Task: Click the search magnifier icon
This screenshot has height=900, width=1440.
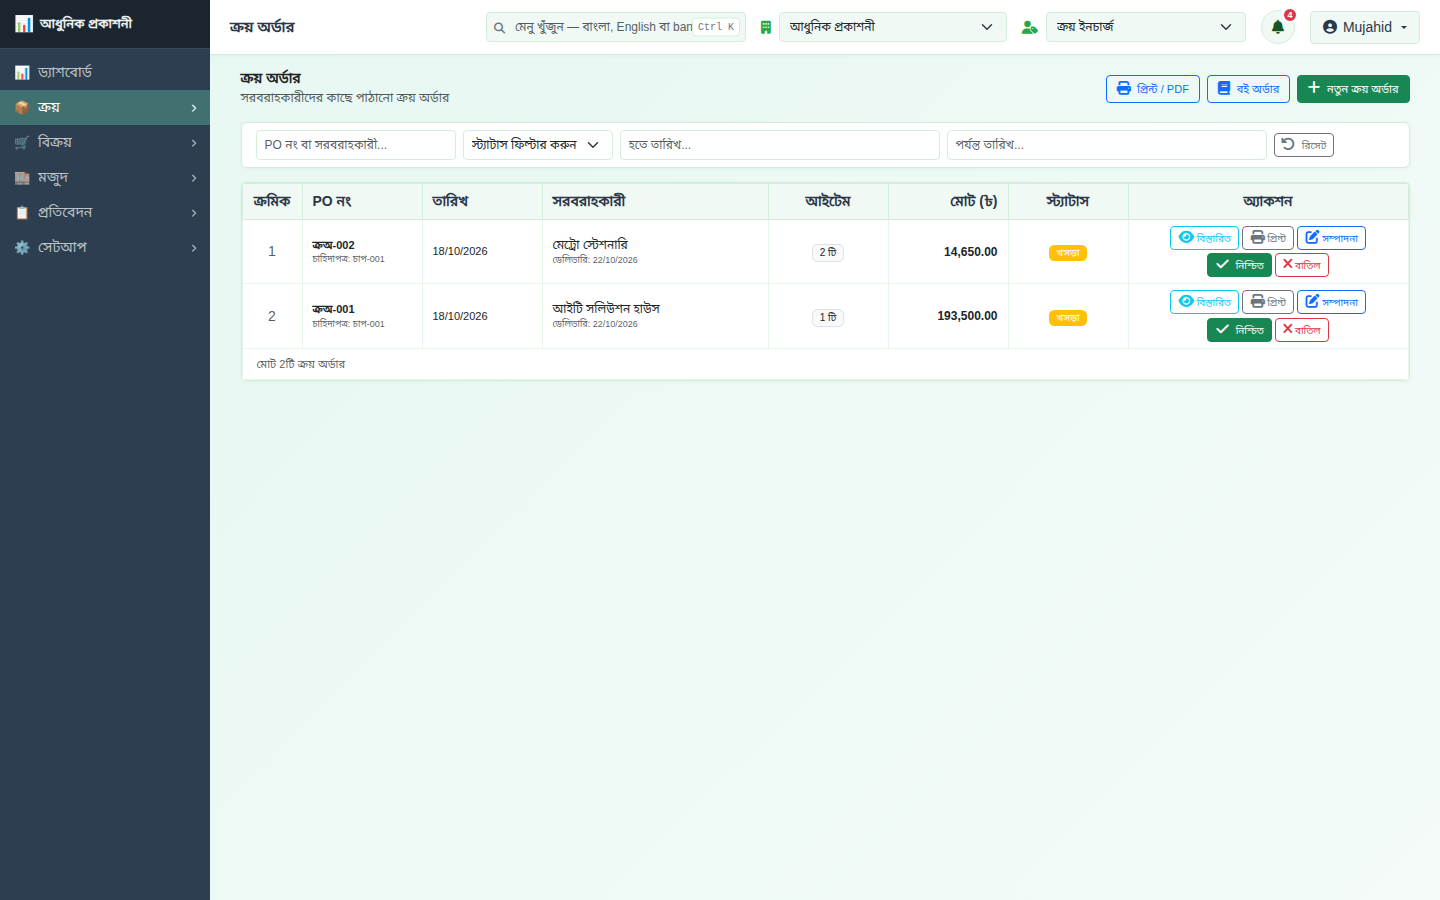Action: tap(499, 28)
